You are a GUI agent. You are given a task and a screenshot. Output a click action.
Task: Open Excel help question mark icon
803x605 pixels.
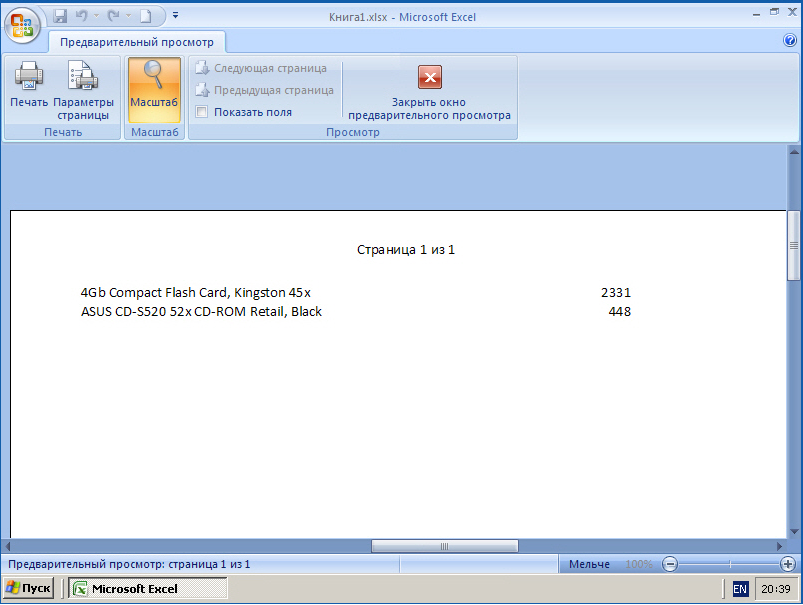coord(790,40)
